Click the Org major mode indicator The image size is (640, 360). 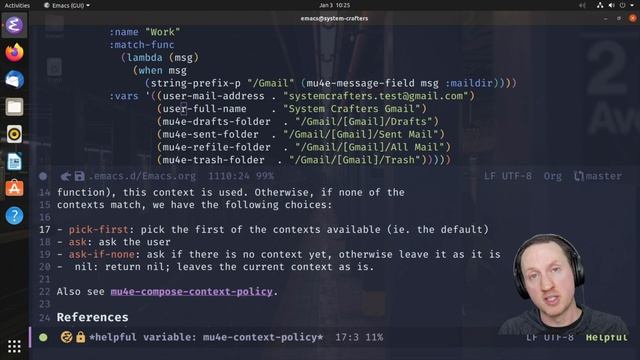552,176
